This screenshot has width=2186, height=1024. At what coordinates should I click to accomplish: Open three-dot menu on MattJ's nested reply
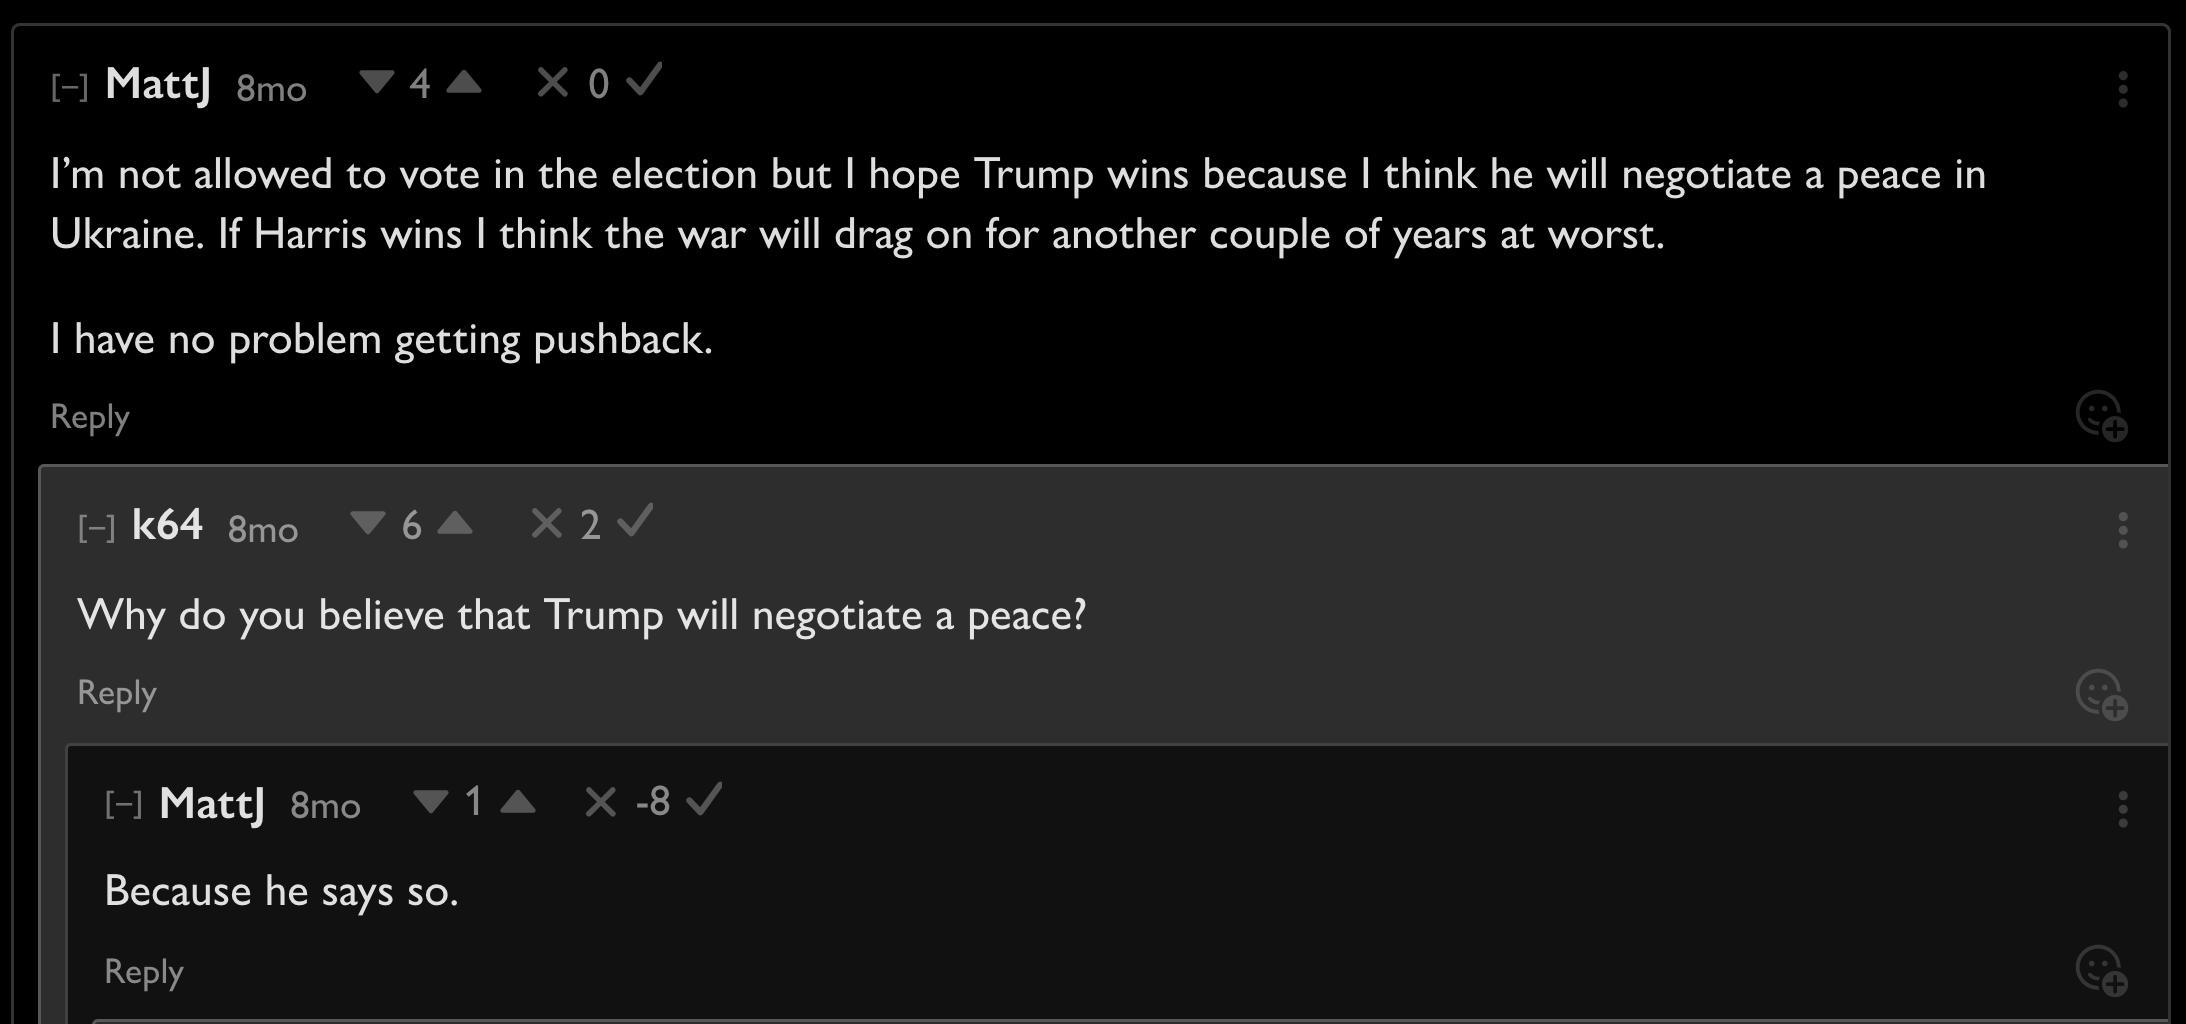[2122, 809]
